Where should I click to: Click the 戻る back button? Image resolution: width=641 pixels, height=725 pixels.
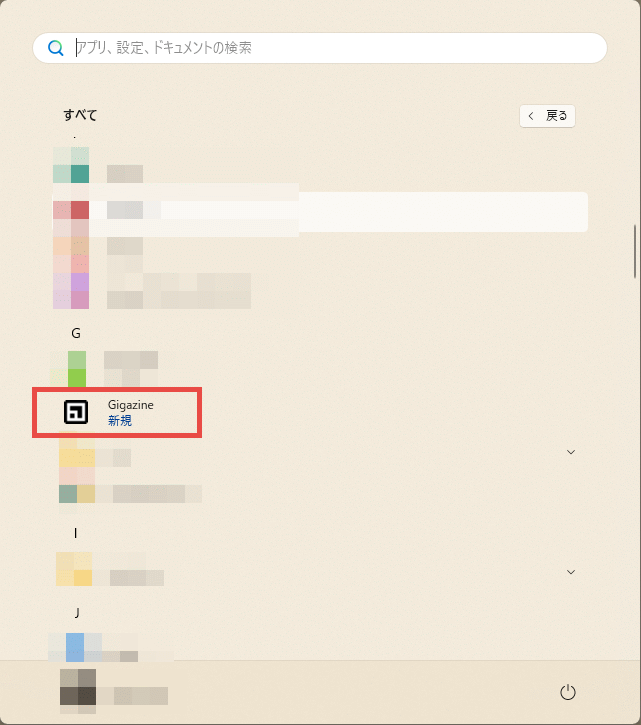click(x=547, y=116)
